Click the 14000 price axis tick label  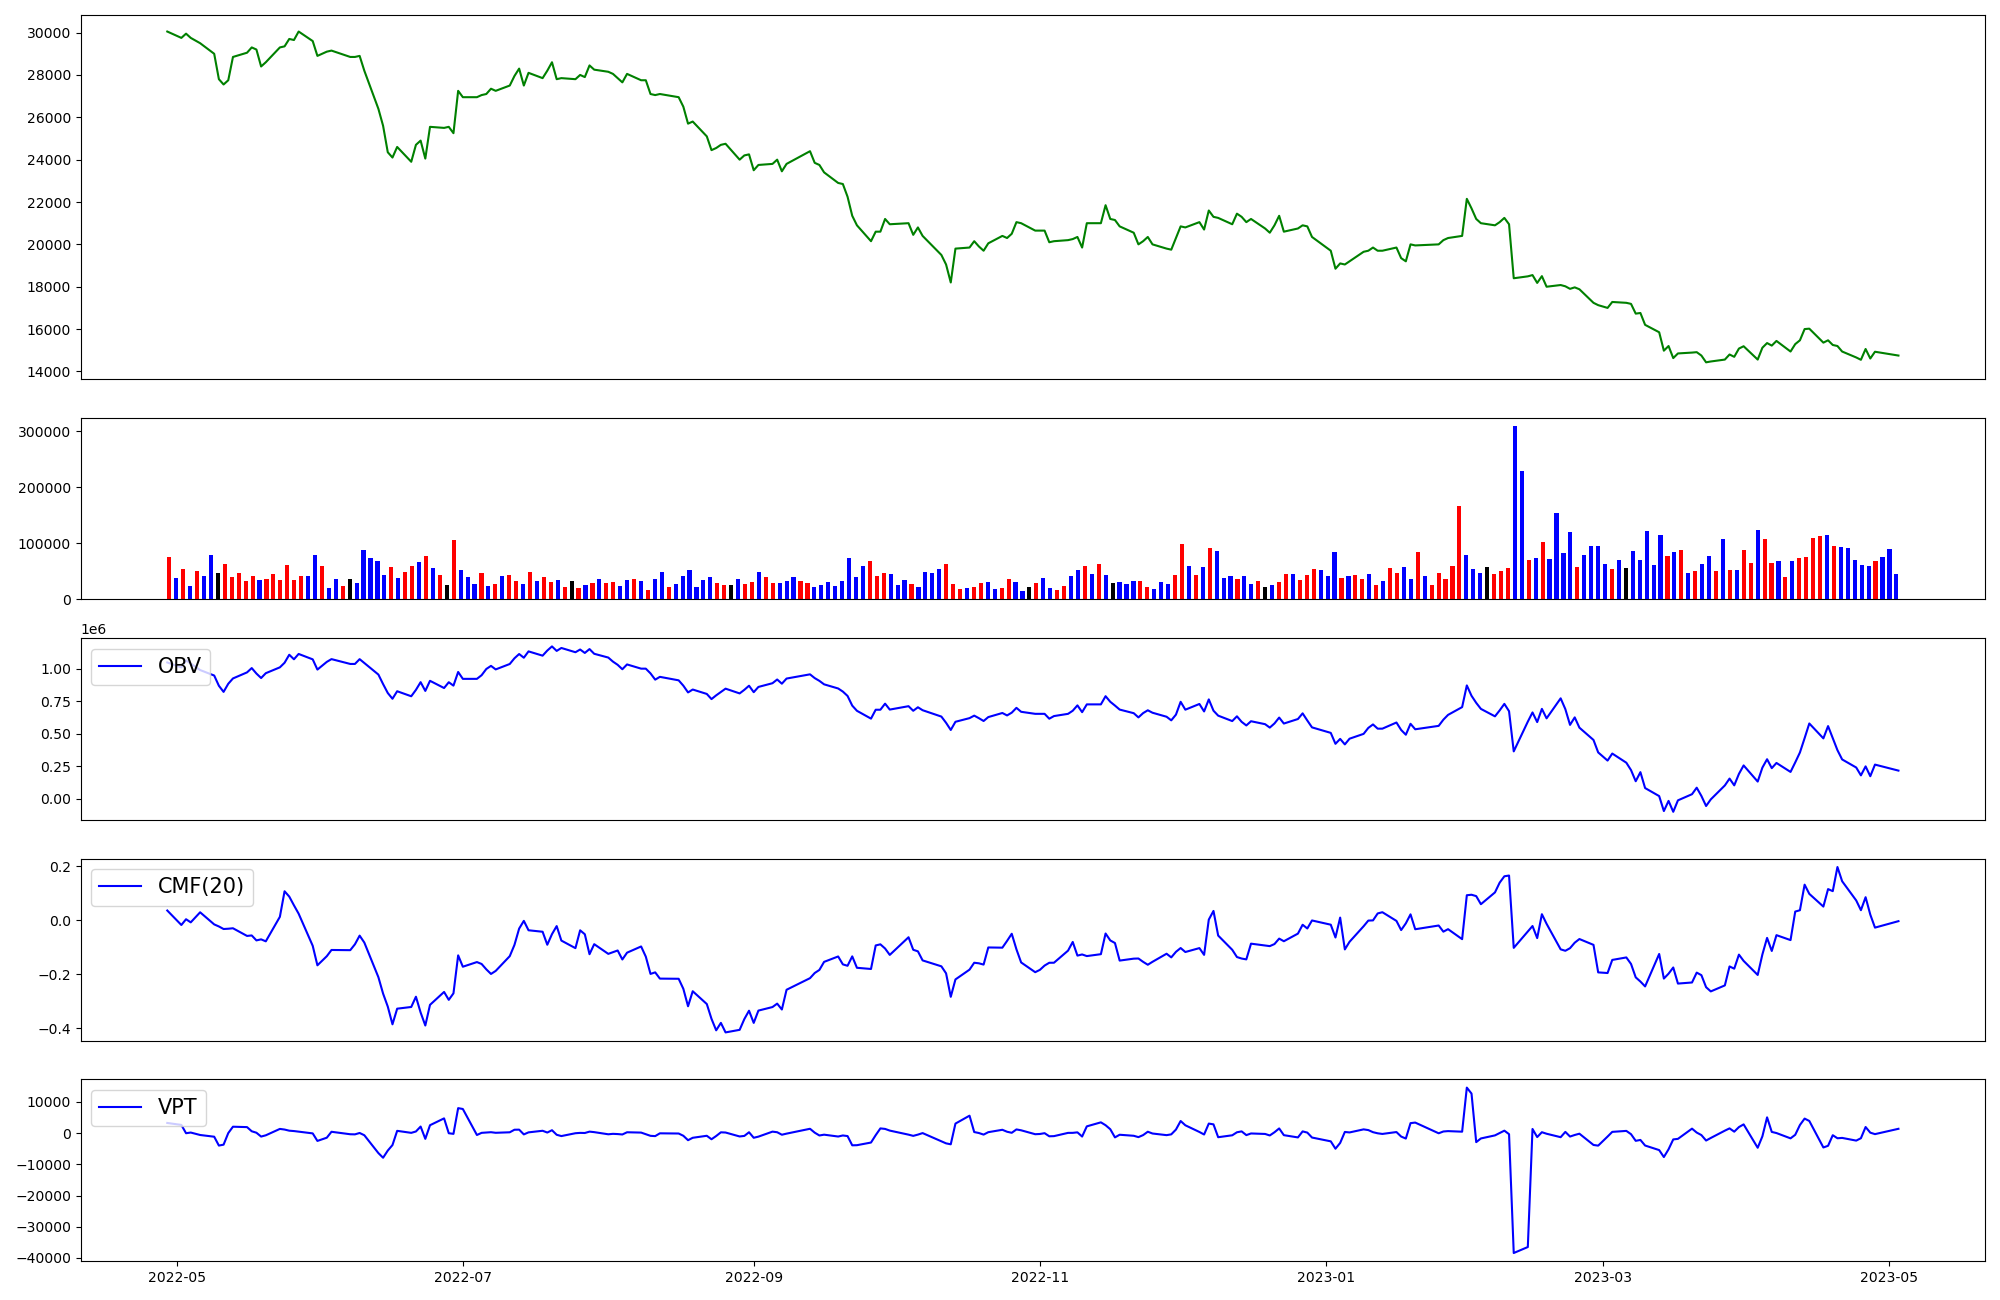pos(48,372)
